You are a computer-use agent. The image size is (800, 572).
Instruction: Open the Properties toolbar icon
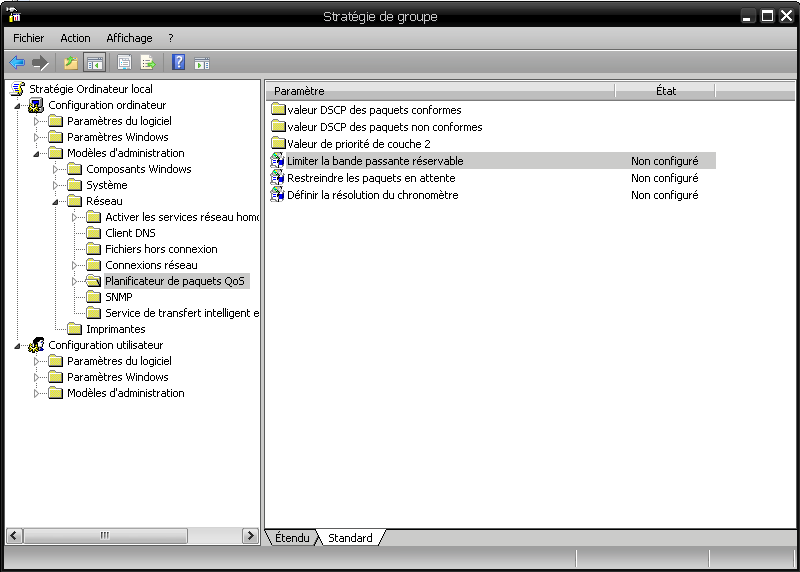(124, 63)
